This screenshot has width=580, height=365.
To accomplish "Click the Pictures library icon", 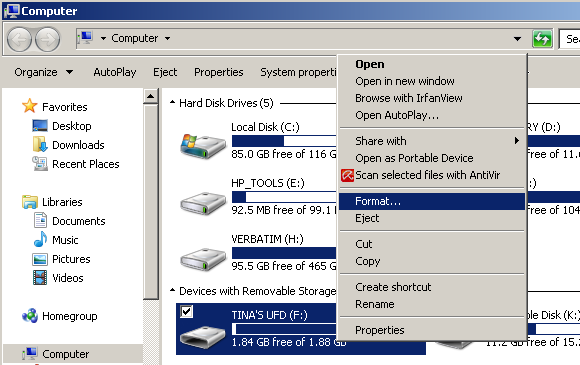I will click(x=40, y=259).
